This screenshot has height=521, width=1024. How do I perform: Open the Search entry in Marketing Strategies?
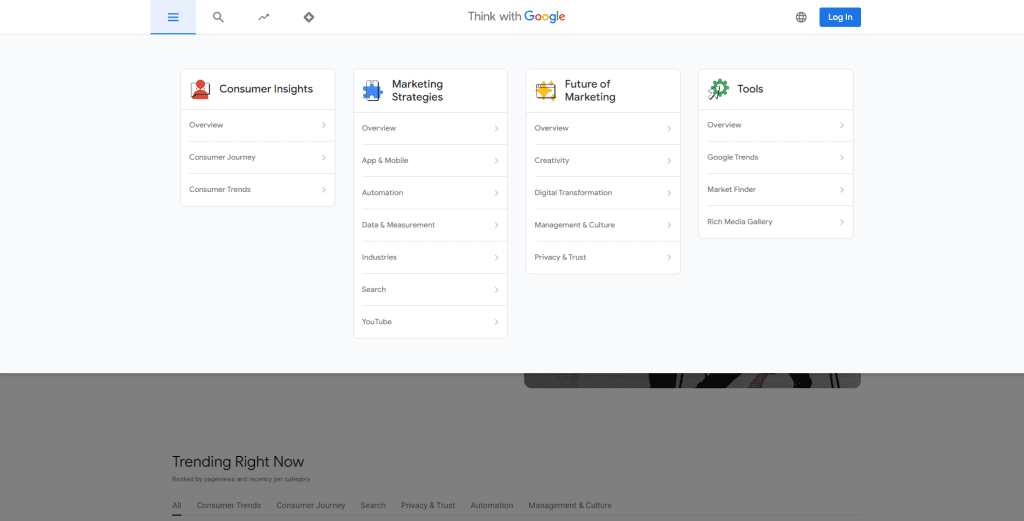point(430,290)
